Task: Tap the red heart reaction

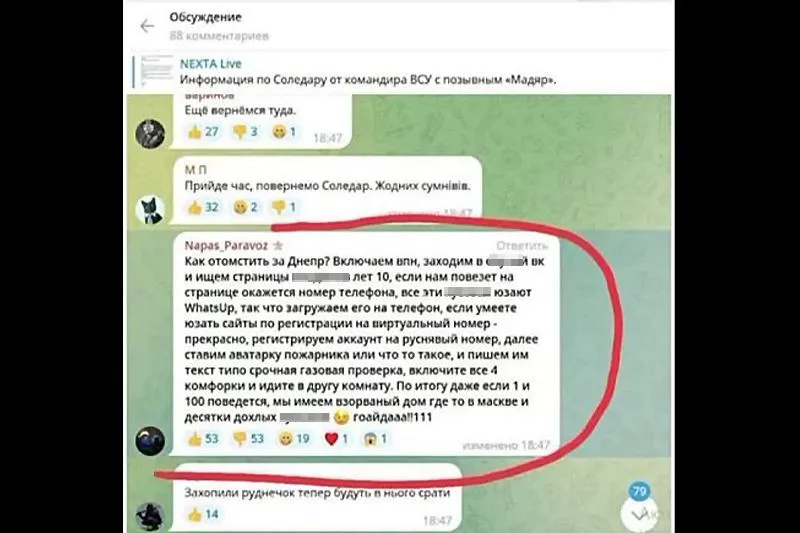Action: (336, 439)
